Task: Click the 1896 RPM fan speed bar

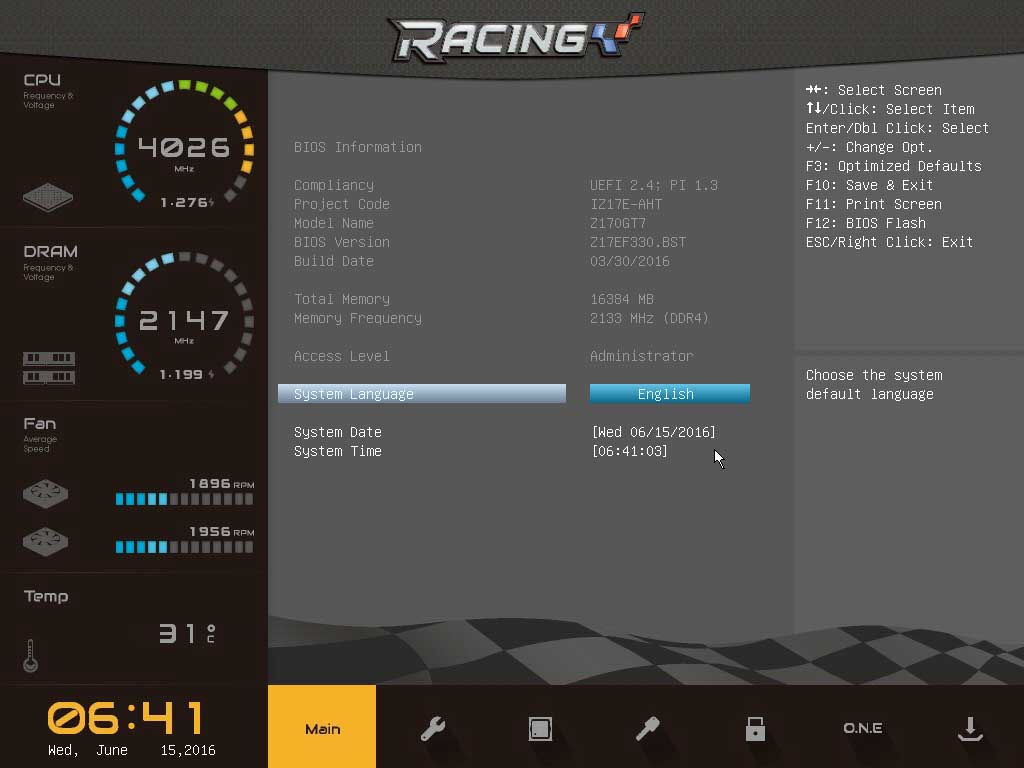Action: [184, 500]
